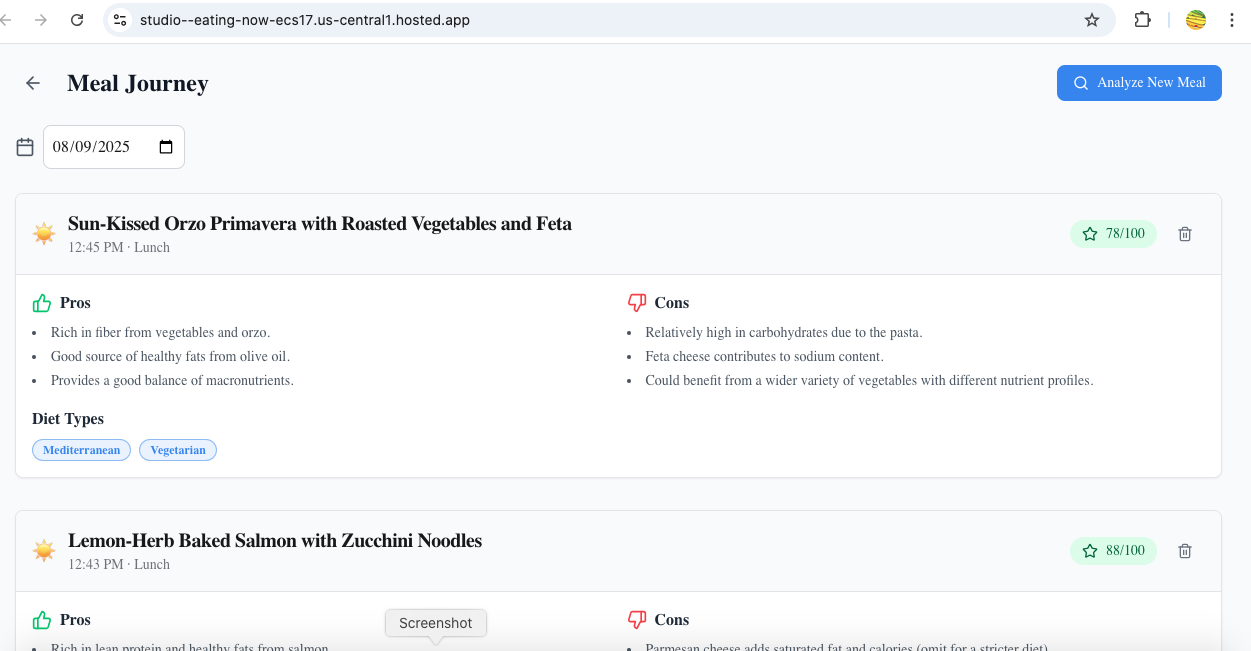Viewport: 1251px width, 651px height.
Task: Delete the Lemon-Herb Baked Salmon meal
Action: pos(1185,551)
